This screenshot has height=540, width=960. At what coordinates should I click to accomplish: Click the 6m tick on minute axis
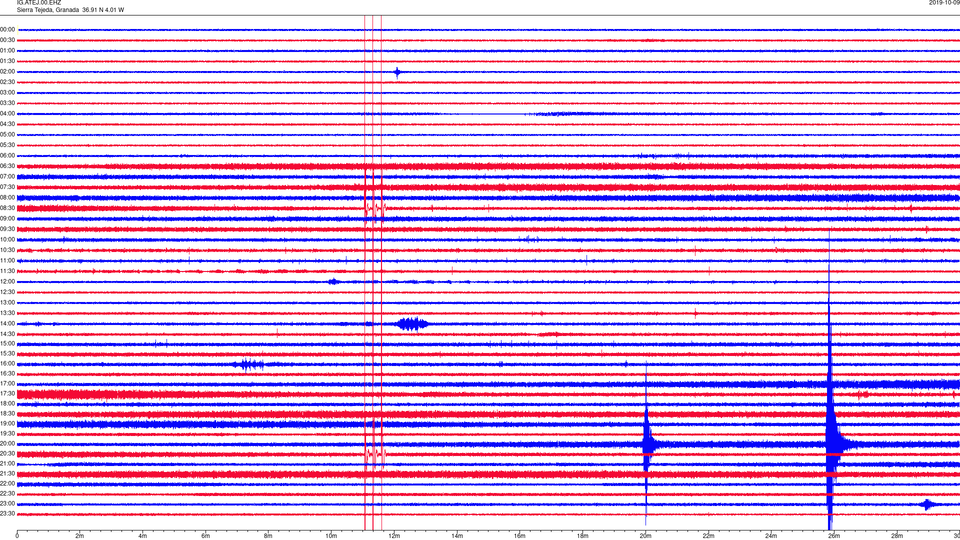point(206,536)
